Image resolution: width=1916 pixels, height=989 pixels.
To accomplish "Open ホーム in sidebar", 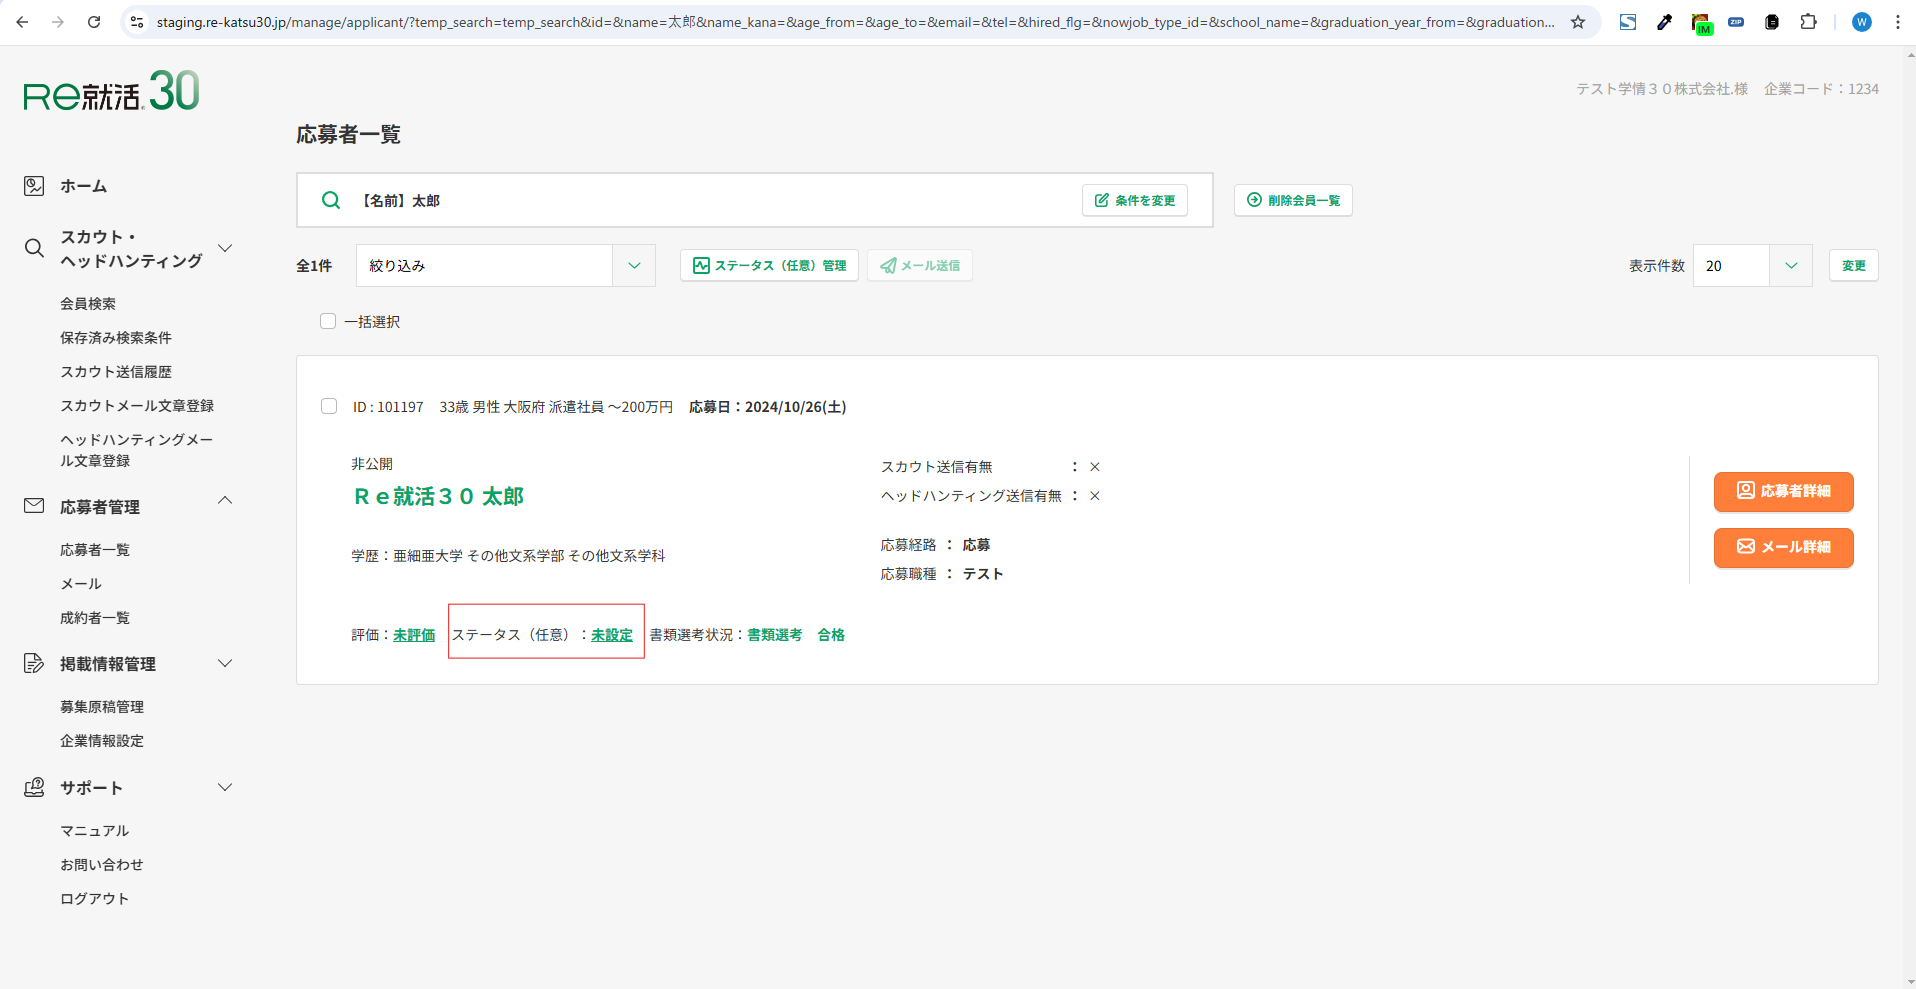I will 83,186.
